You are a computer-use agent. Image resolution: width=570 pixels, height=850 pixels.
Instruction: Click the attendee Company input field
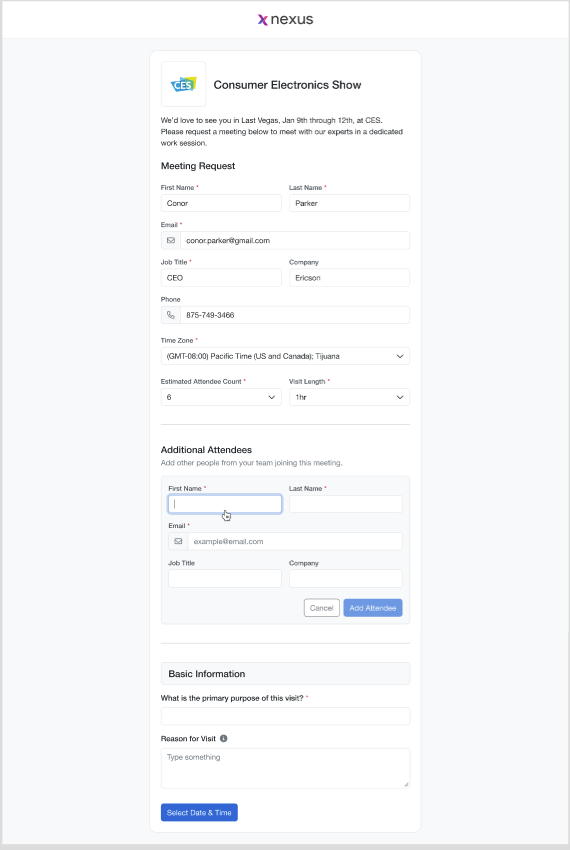coord(345,578)
